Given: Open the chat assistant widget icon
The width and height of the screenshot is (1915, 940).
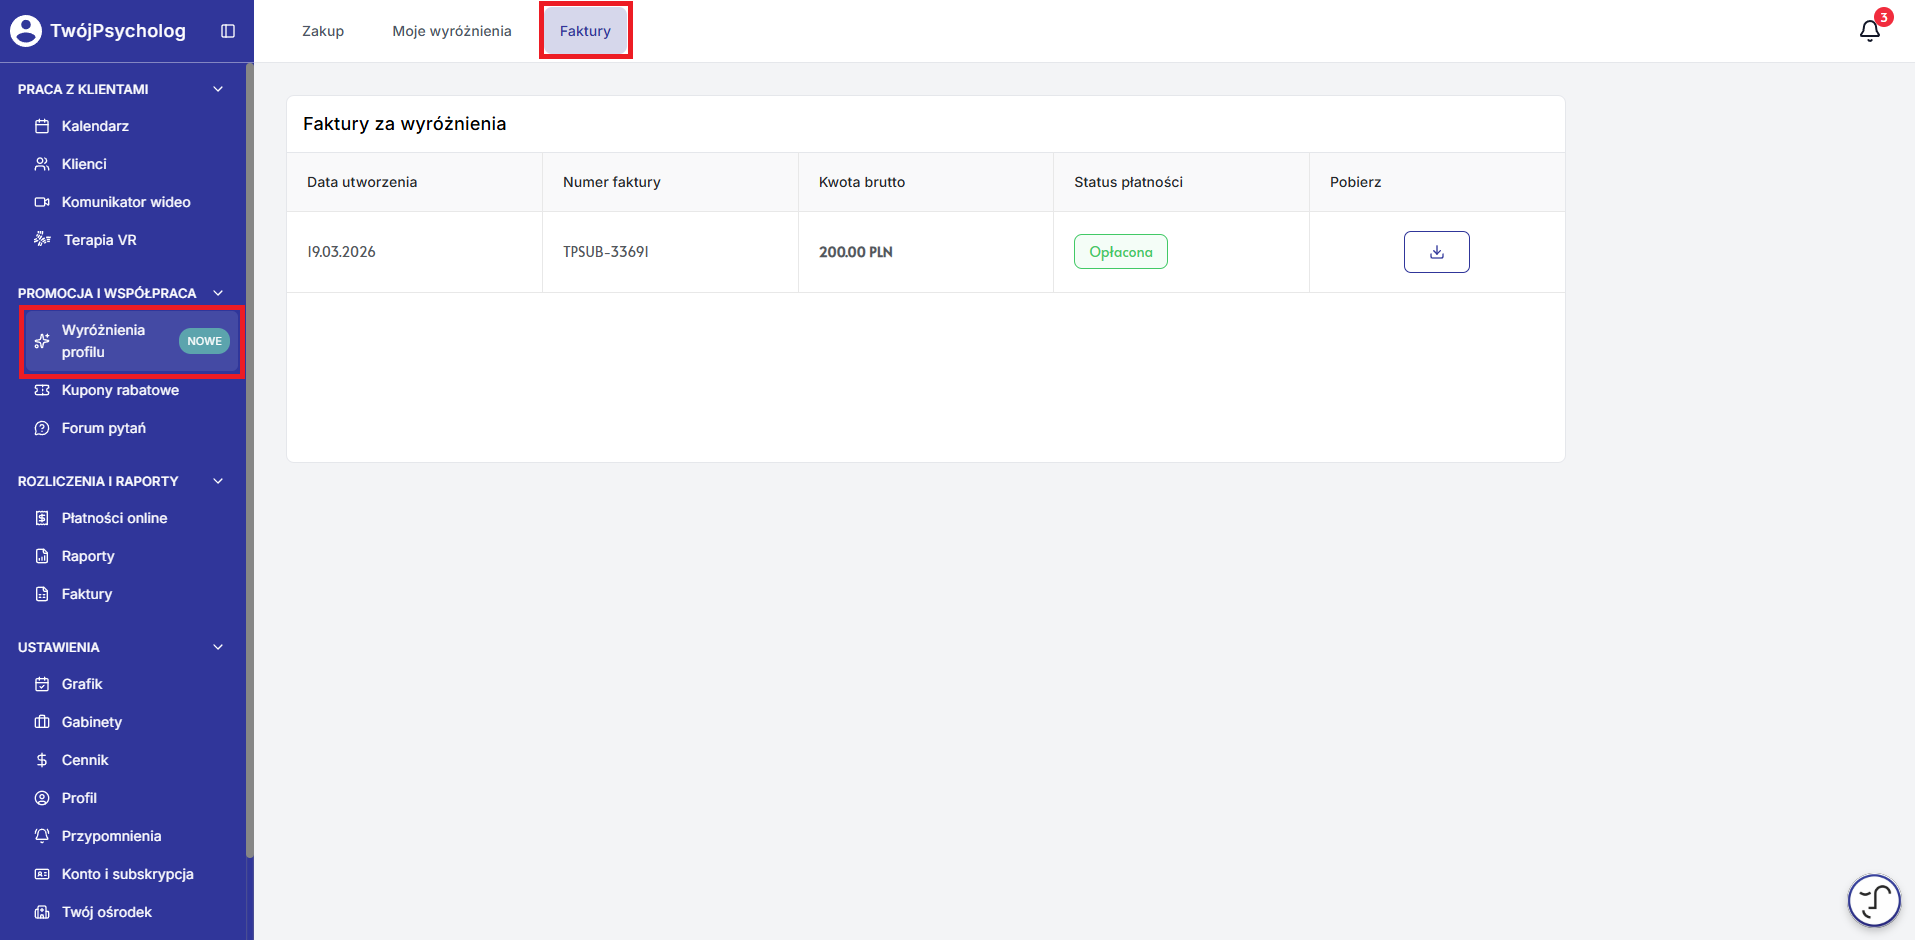Looking at the screenshot, I should [x=1874, y=900].
